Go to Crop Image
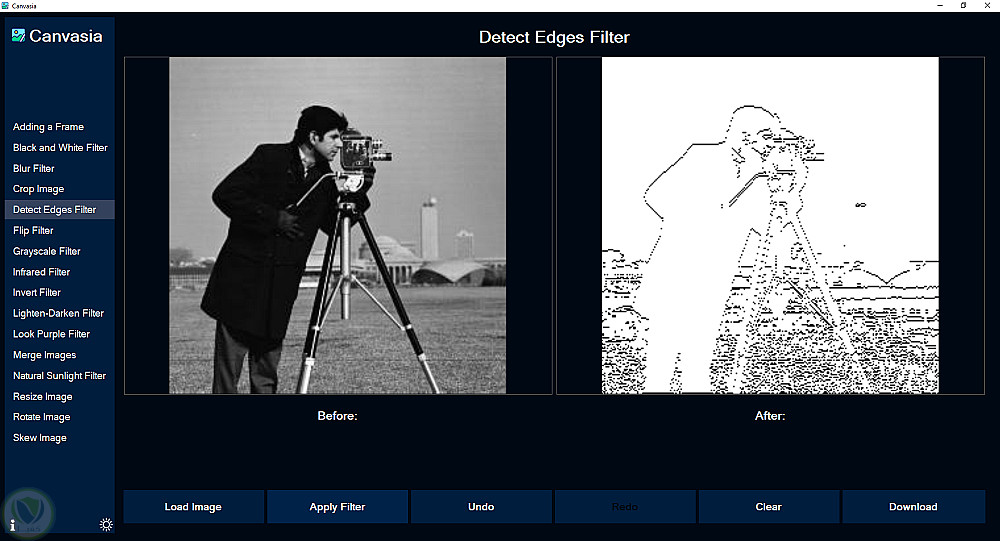This screenshot has height=541, width=1000. tap(38, 189)
